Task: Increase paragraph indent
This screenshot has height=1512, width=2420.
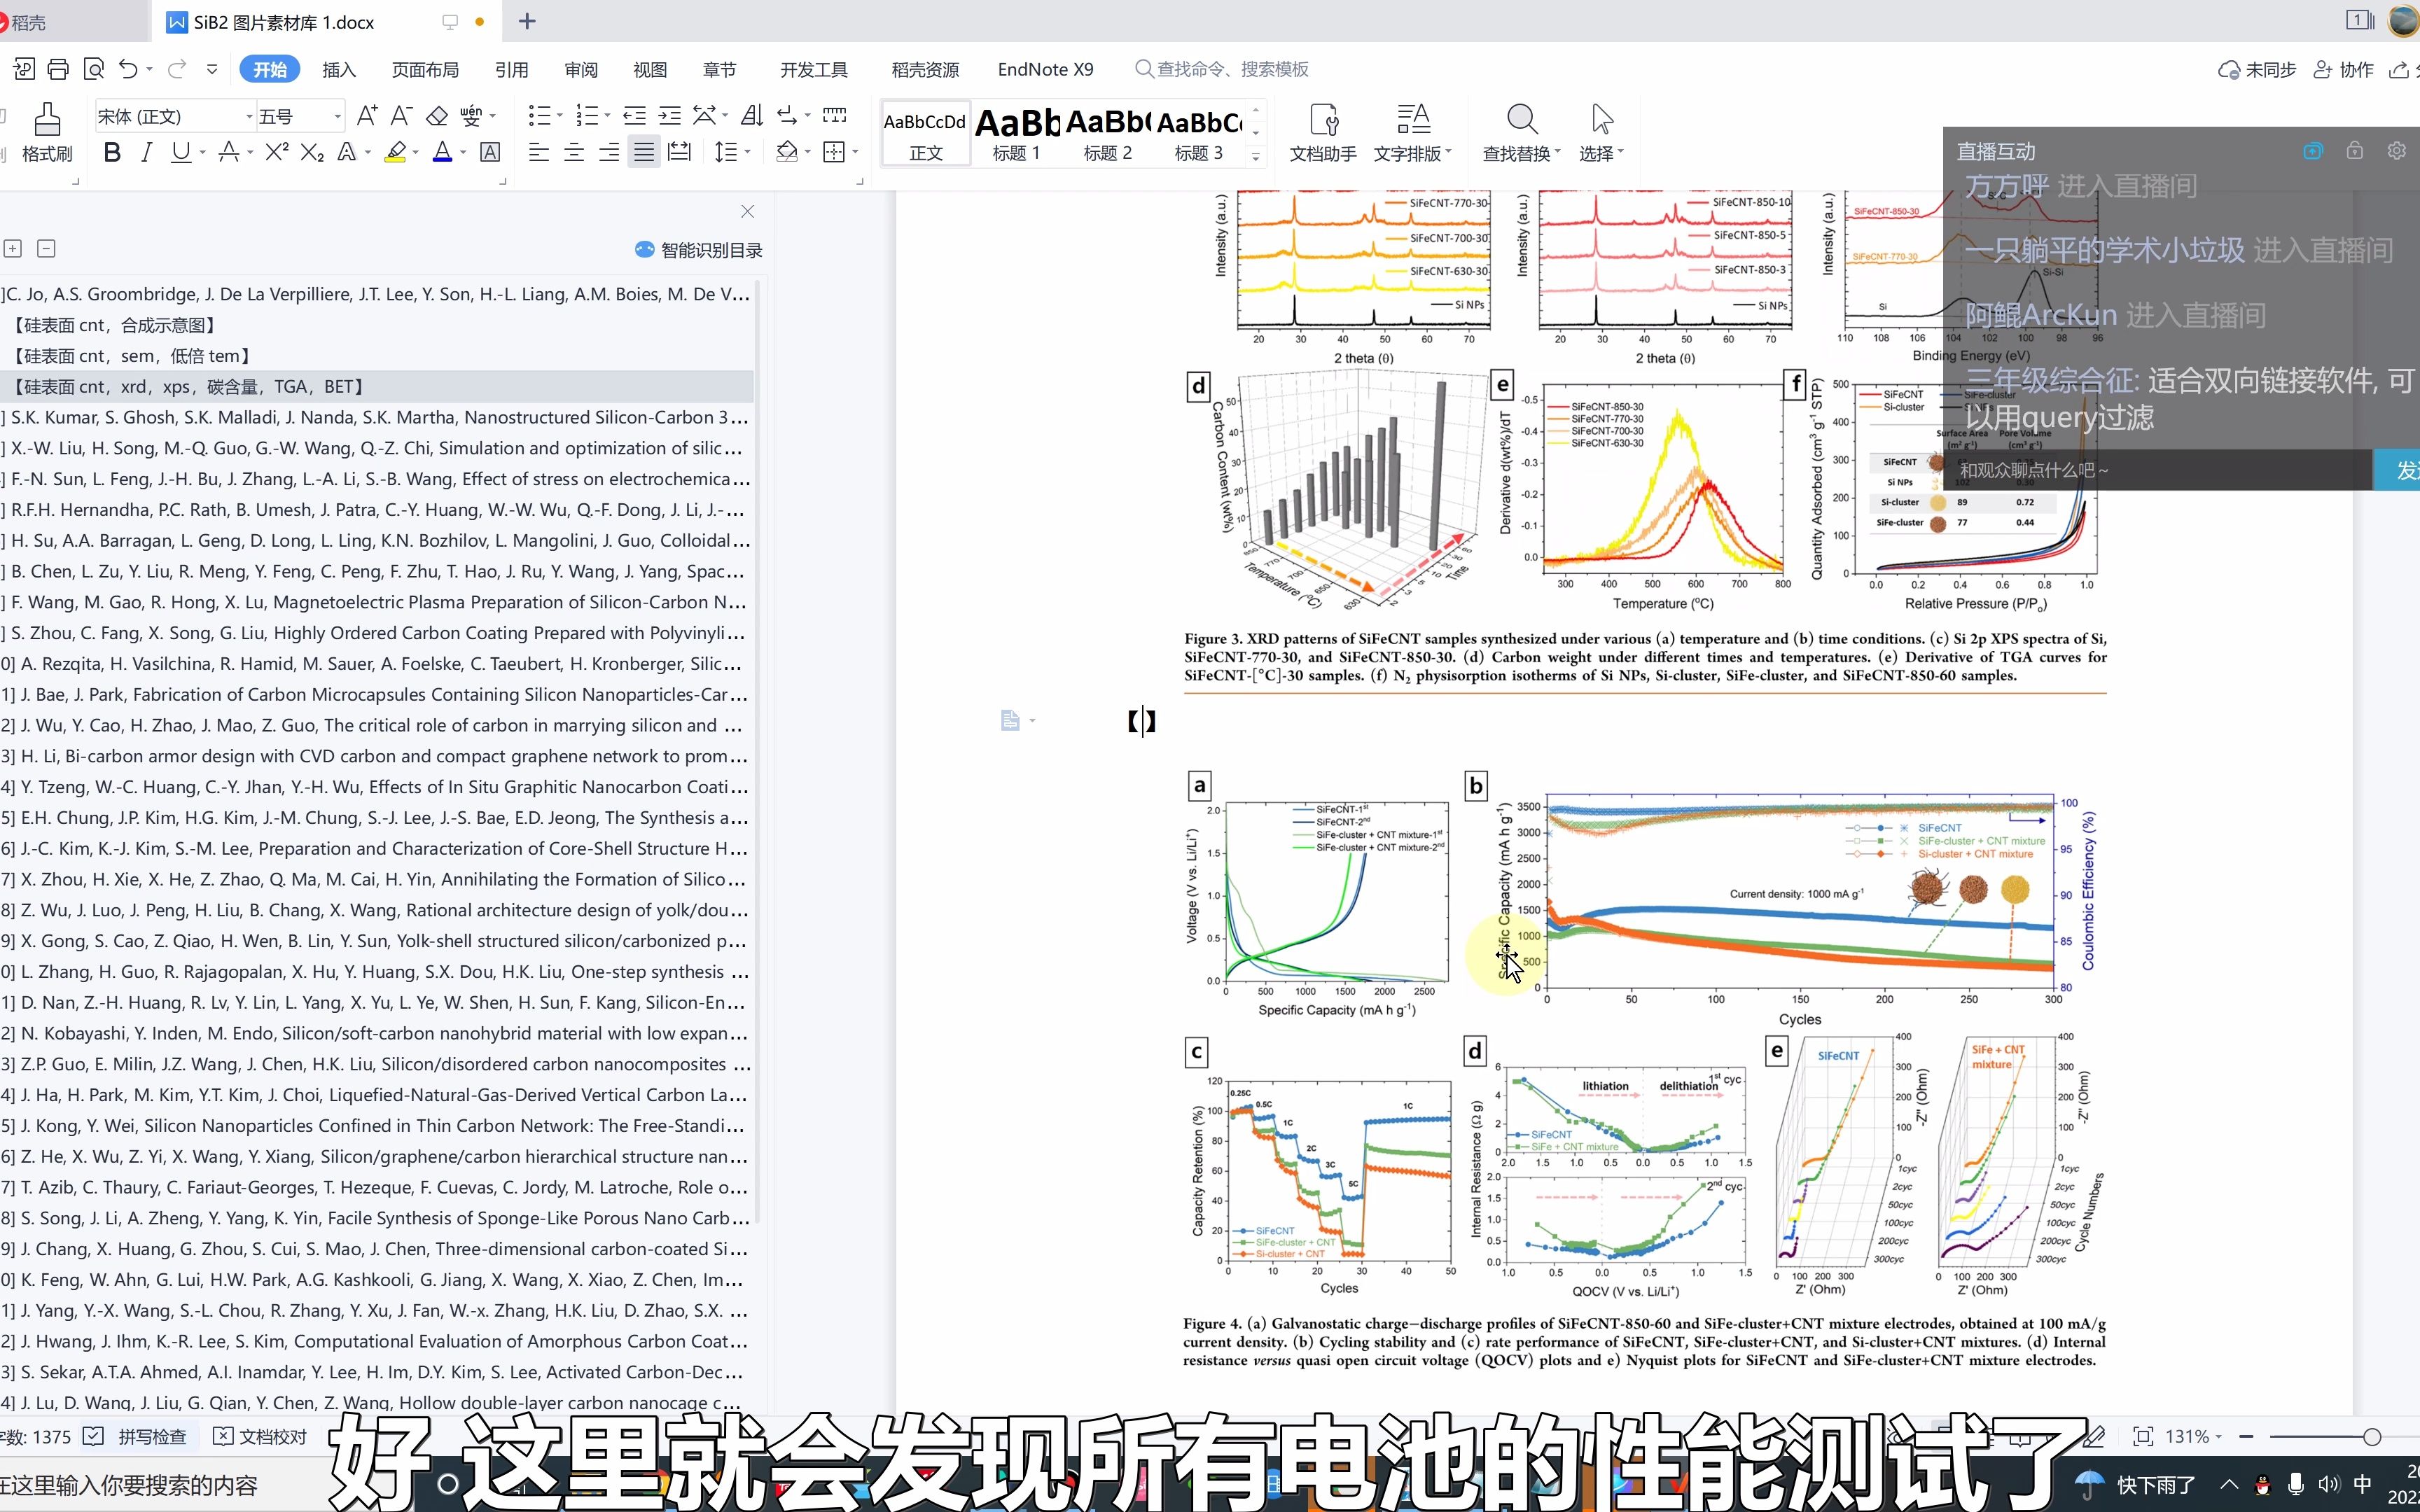Action: click(669, 116)
